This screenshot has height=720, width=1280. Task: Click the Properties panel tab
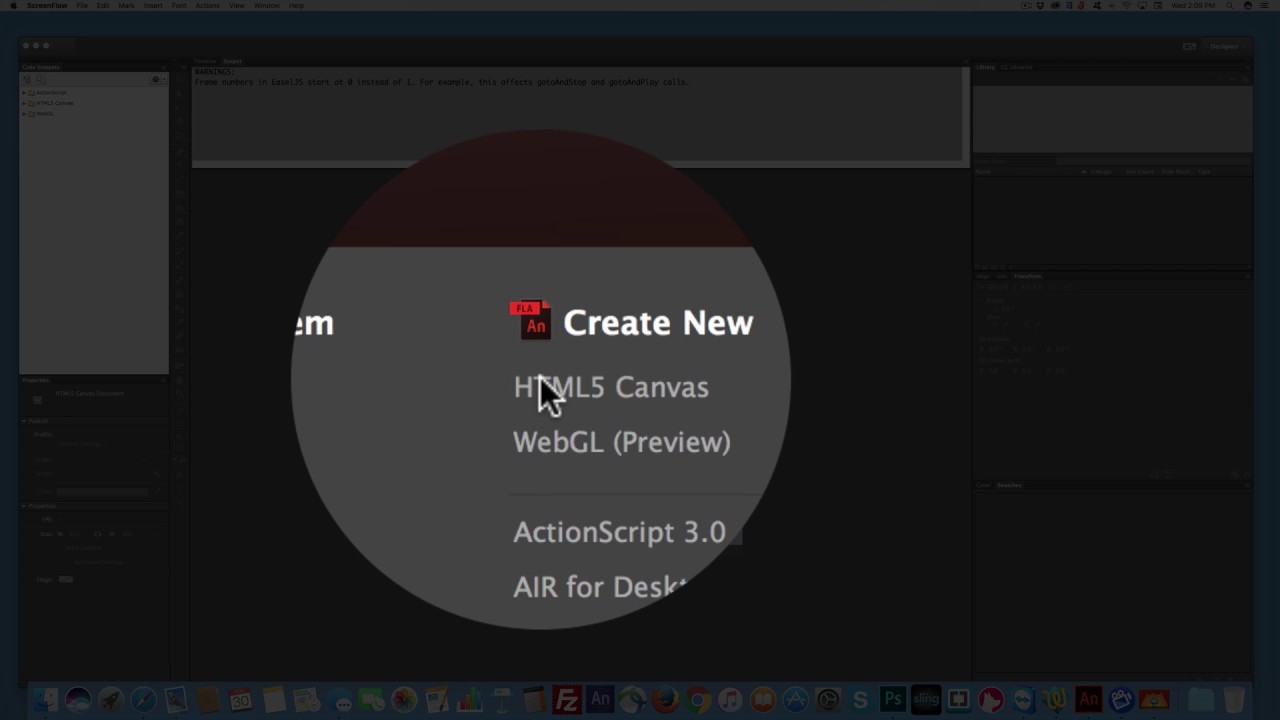(35, 380)
